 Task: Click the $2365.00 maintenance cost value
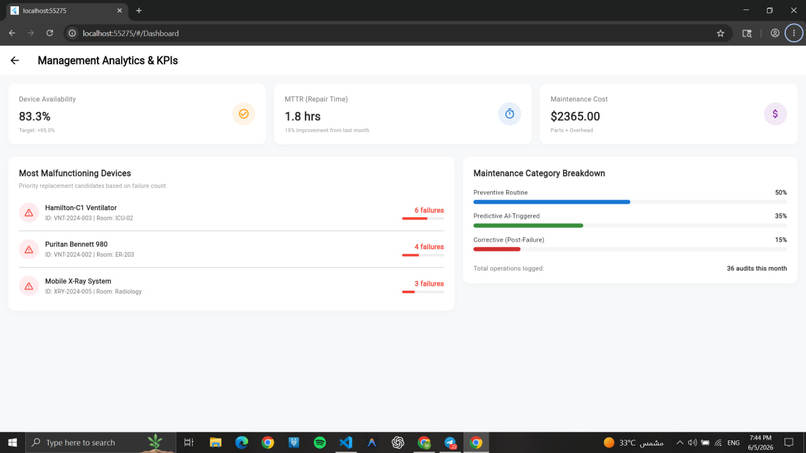[x=575, y=117]
